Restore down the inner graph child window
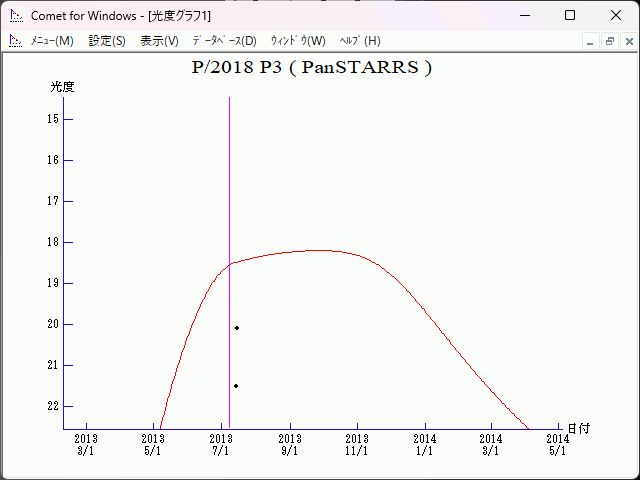This screenshot has width=640, height=480. (609, 41)
